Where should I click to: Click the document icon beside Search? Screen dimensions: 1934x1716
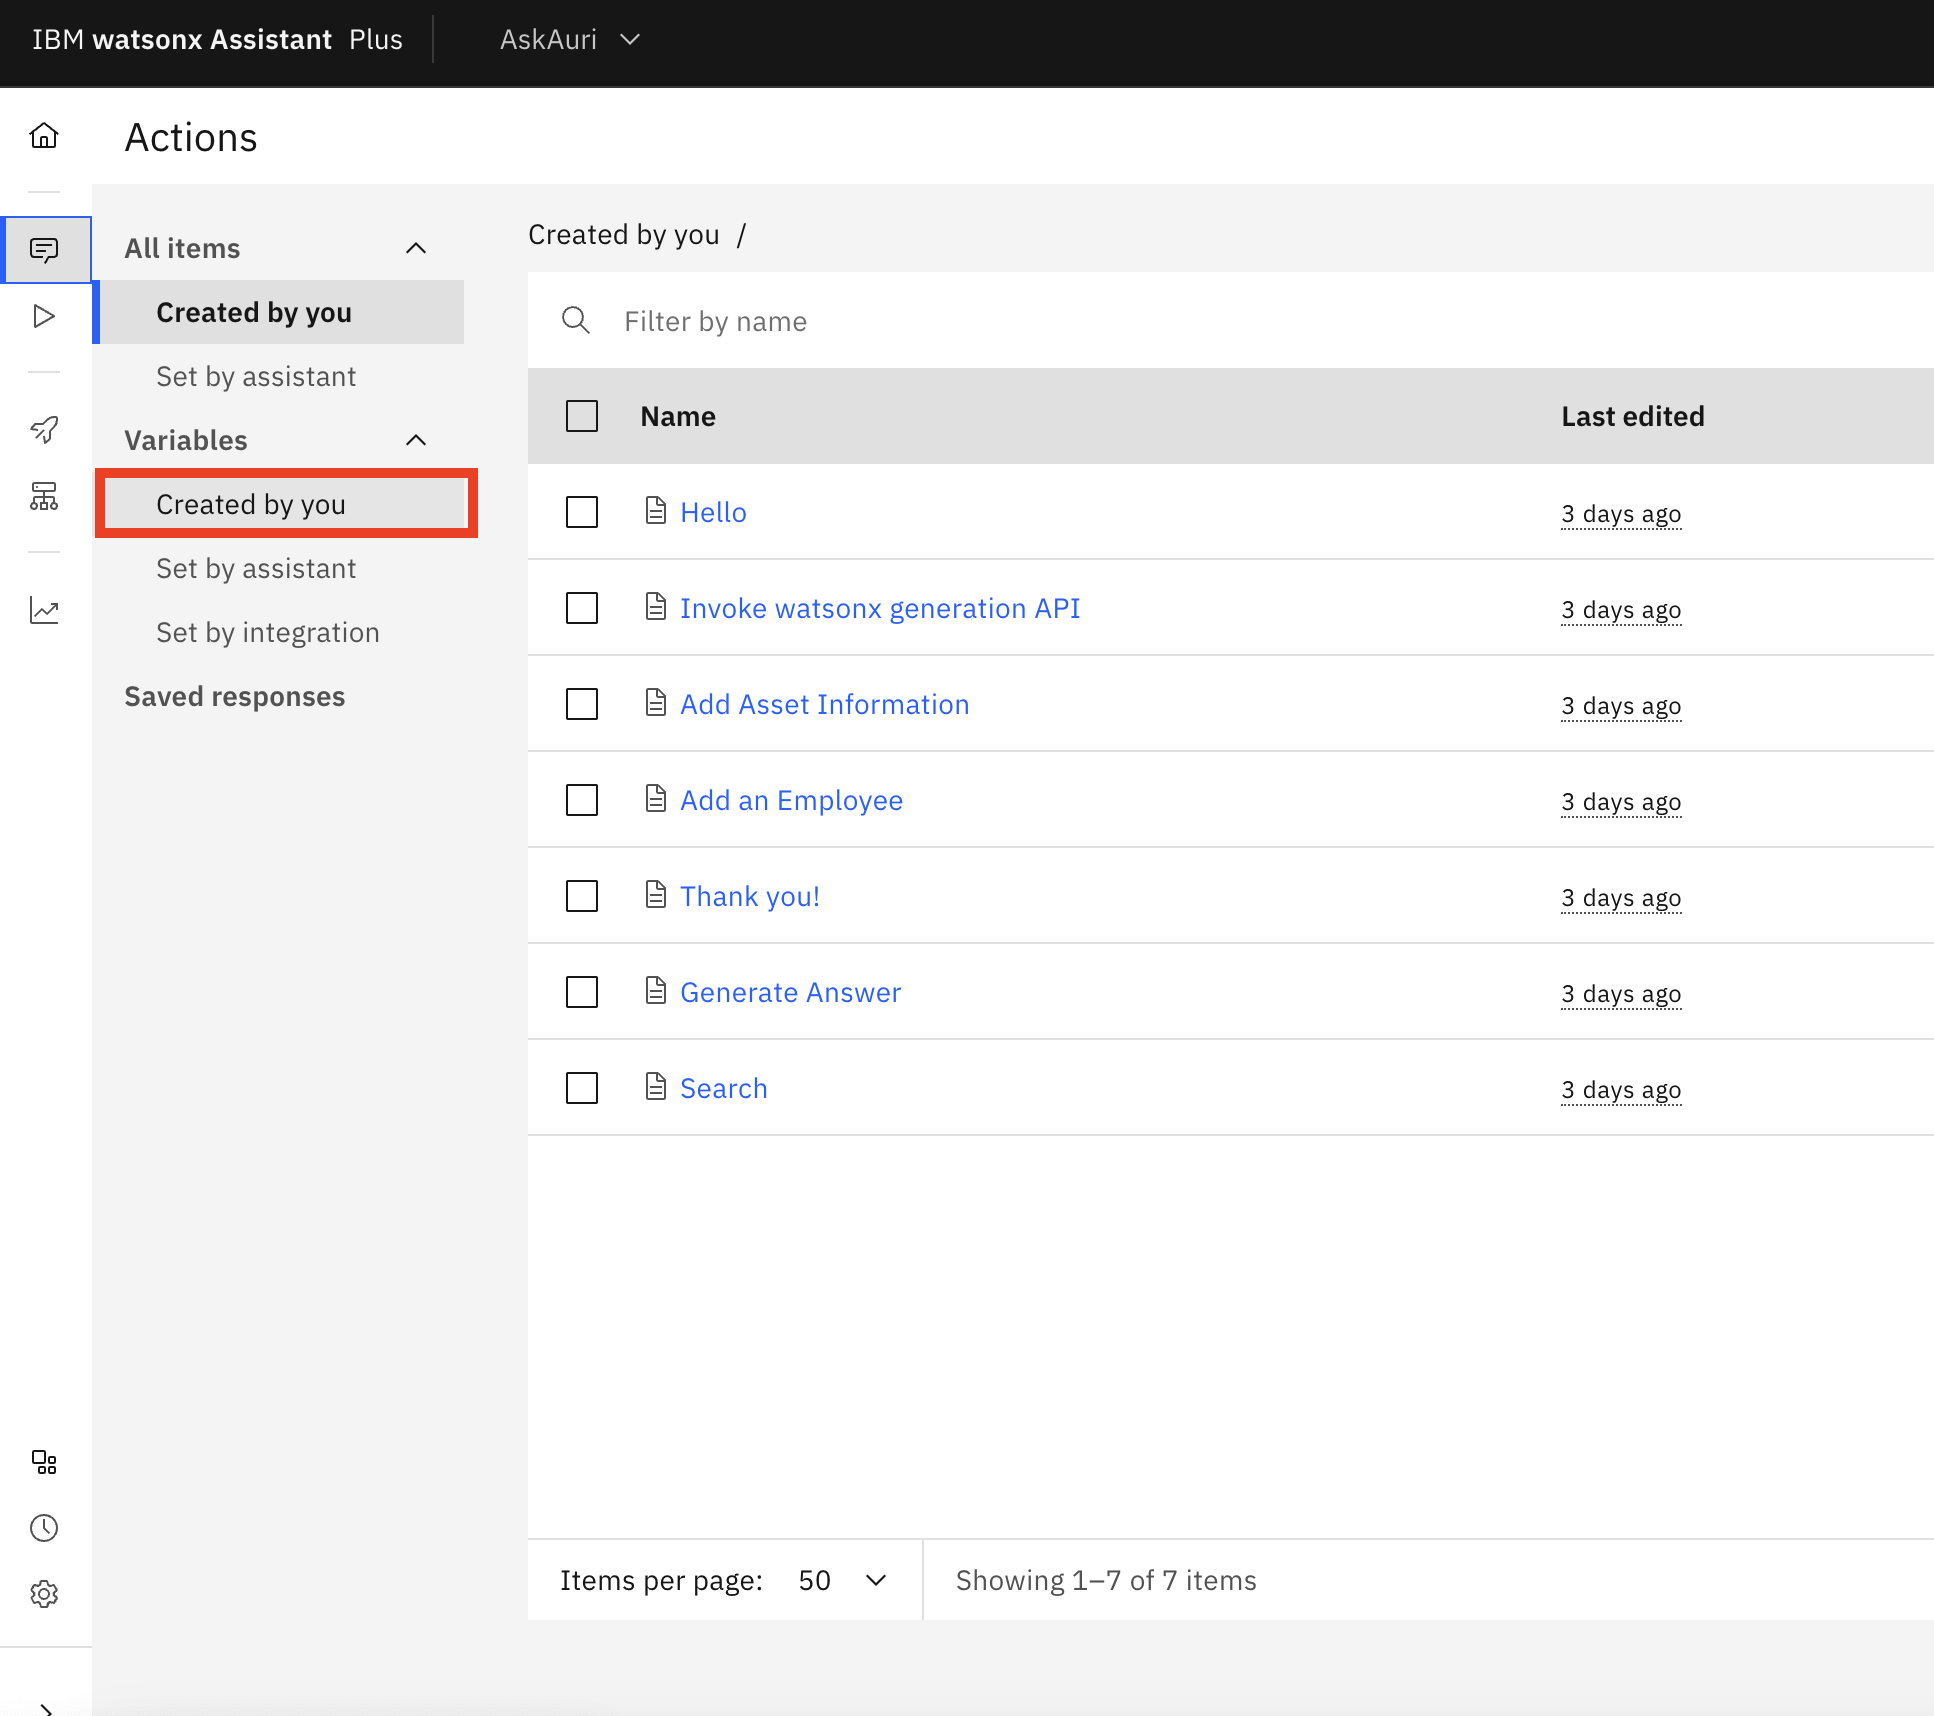656,1087
